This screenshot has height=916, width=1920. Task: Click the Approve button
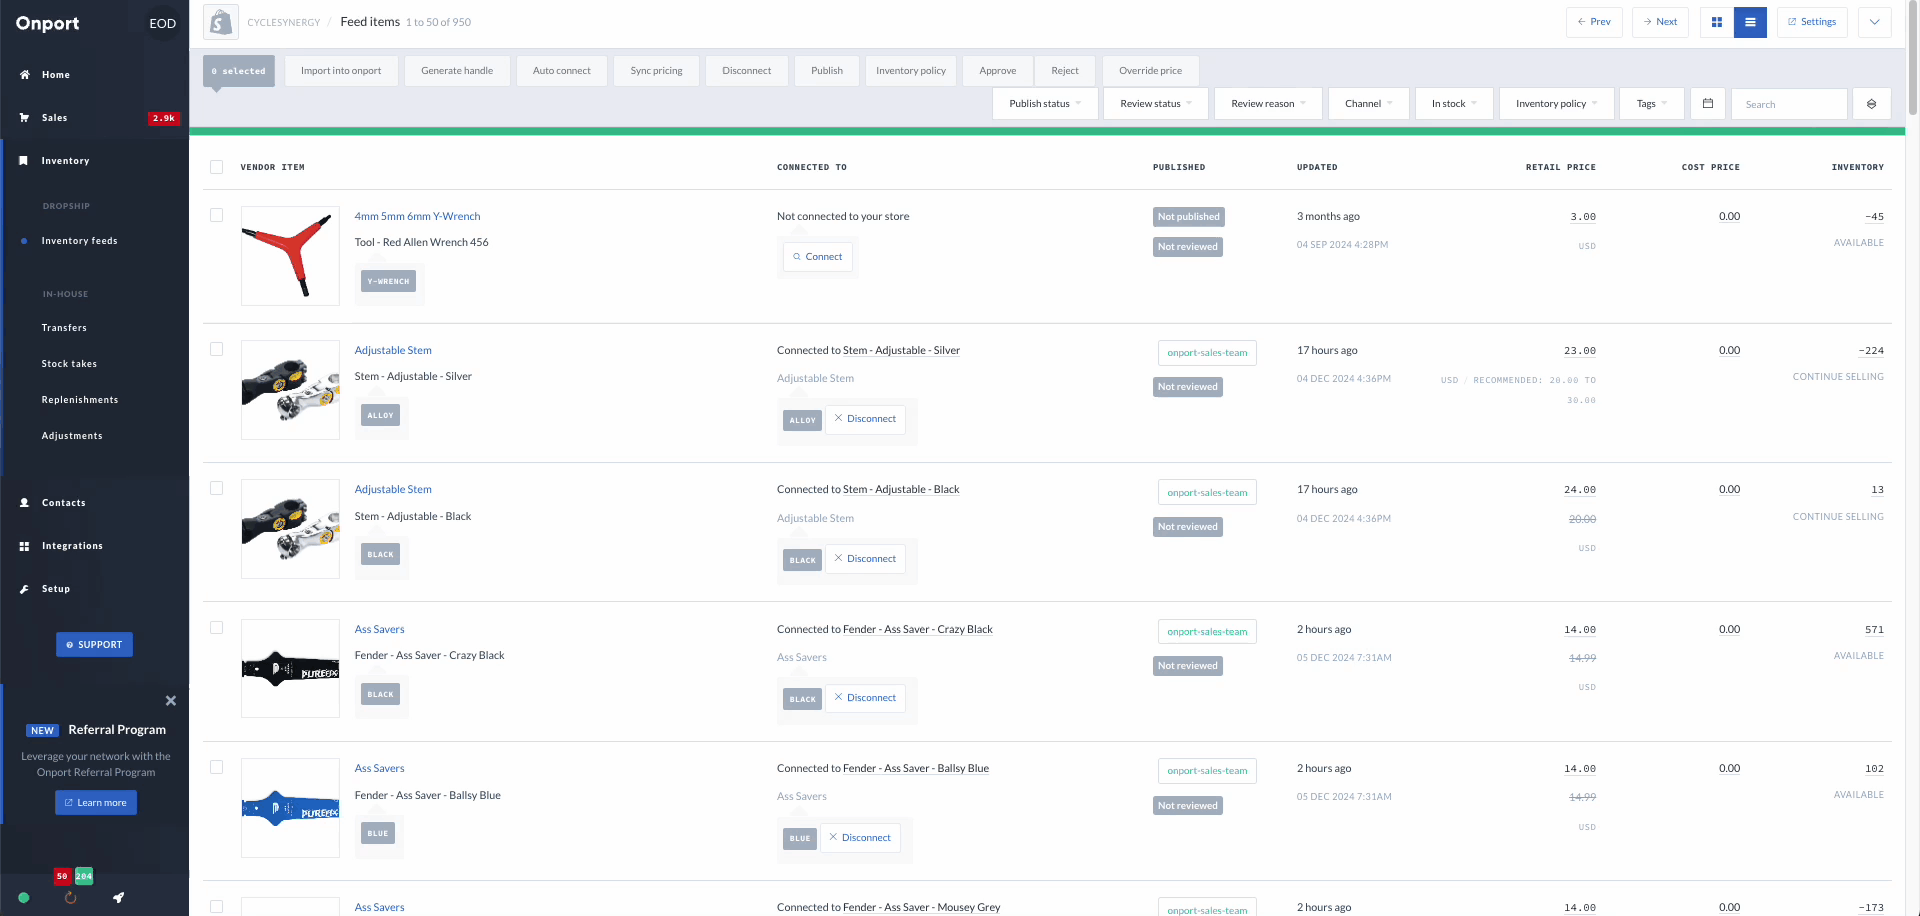click(998, 71)
